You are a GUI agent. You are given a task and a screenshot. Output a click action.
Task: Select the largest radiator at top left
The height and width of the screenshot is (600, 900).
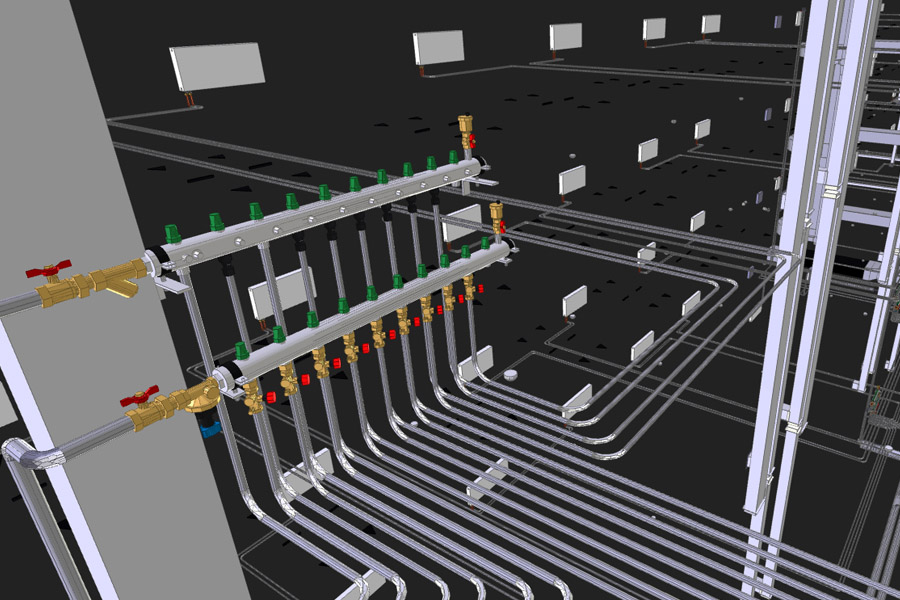[218, 65]
